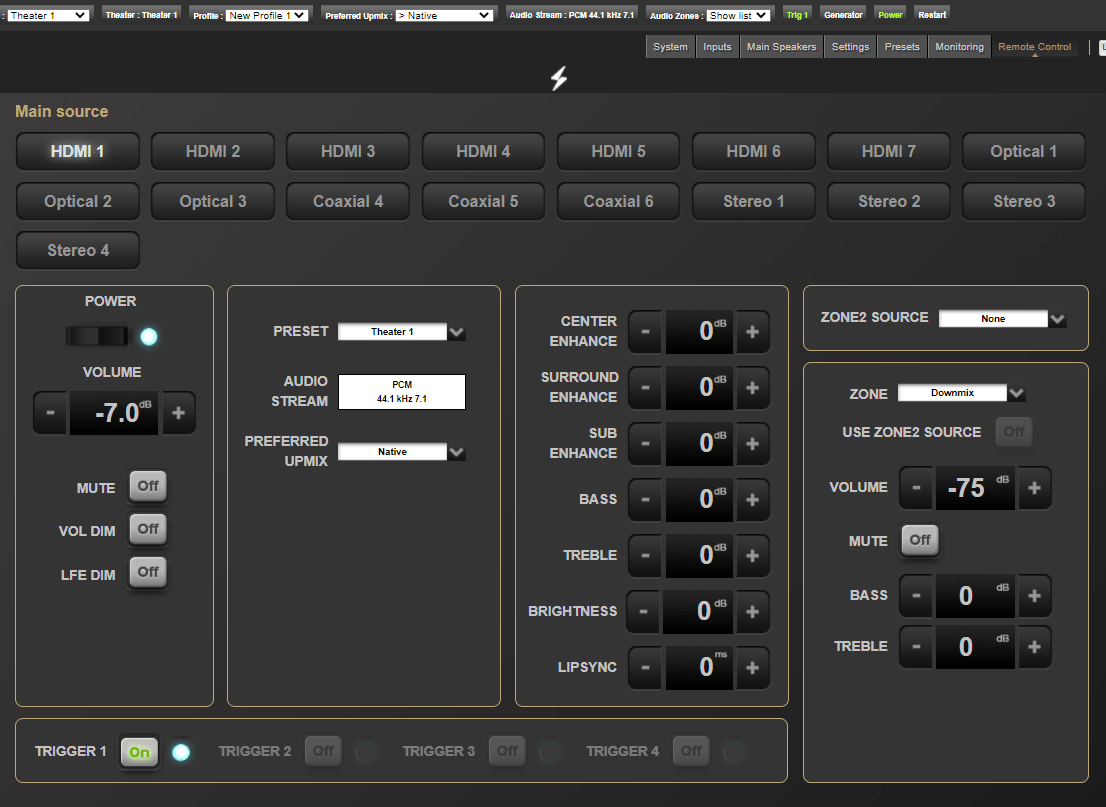Increase Lipsync delay with plus button

tap(752, 667)
